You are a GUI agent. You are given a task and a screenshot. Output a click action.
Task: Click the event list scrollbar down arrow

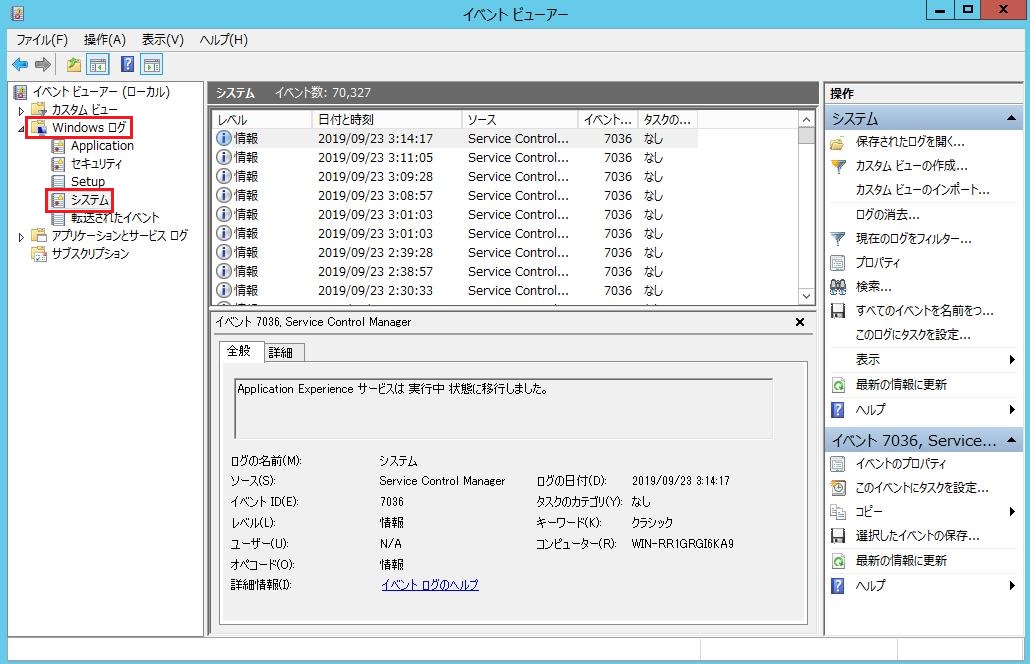(x=806, y=296)
